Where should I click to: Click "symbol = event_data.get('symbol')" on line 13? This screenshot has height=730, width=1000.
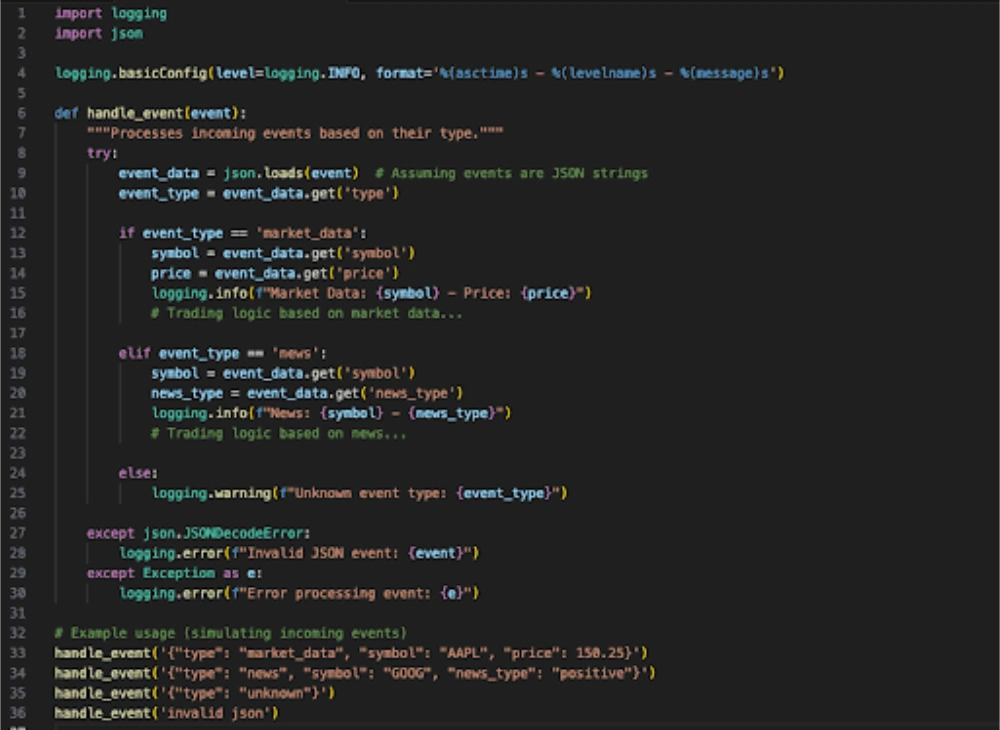point(283,253)
